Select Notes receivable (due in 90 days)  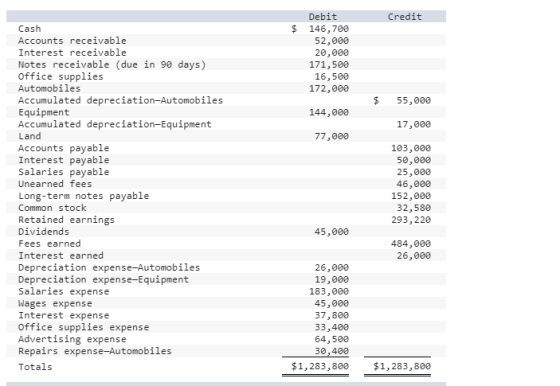tap(112, 65)
